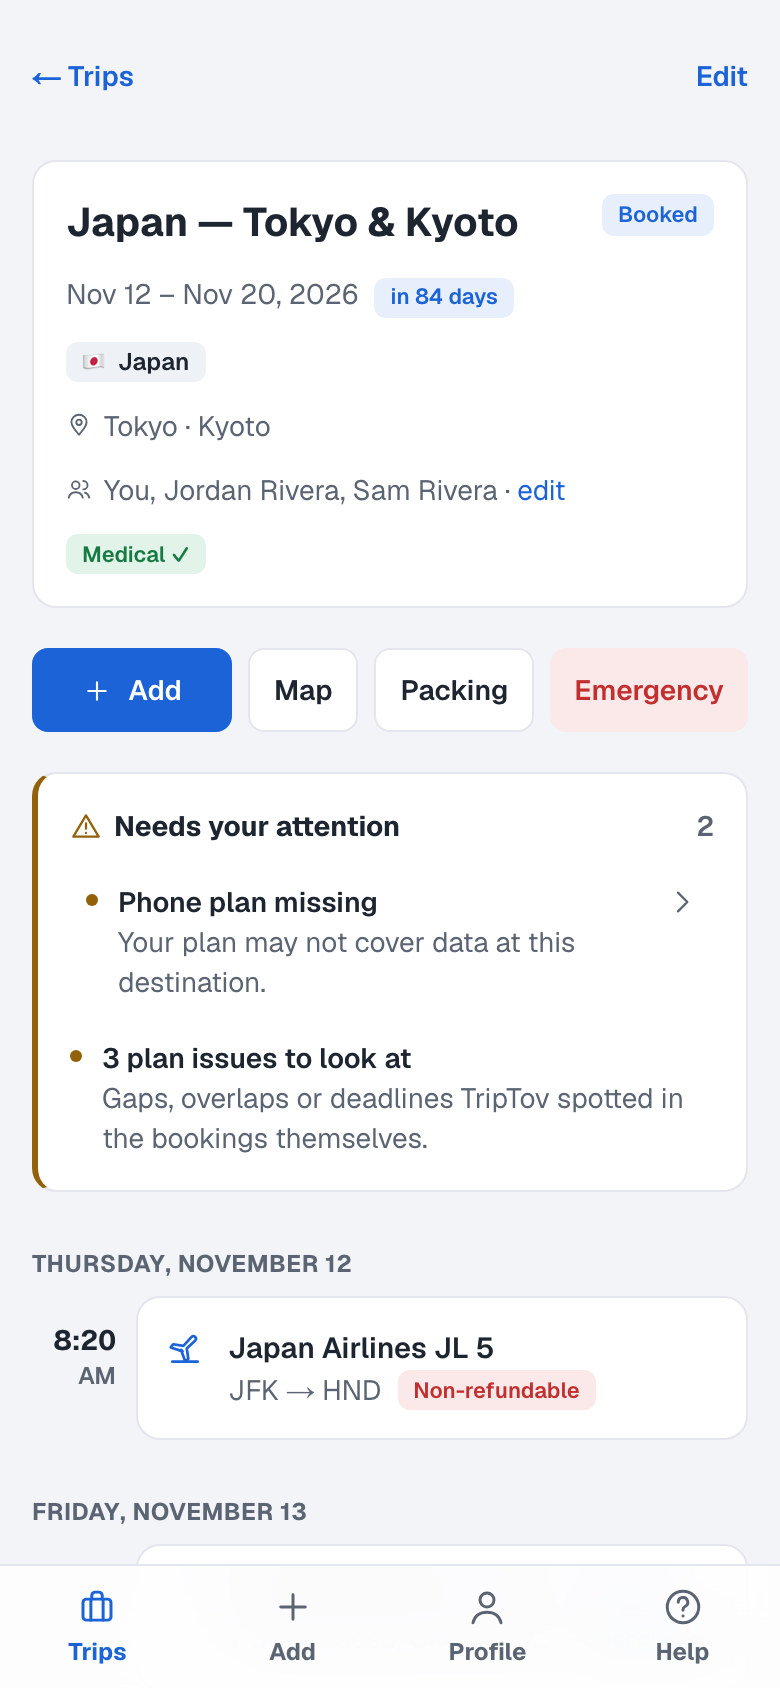Open the Map button
The height and width of the screenshot is (1688, 780).
(303, 690)
